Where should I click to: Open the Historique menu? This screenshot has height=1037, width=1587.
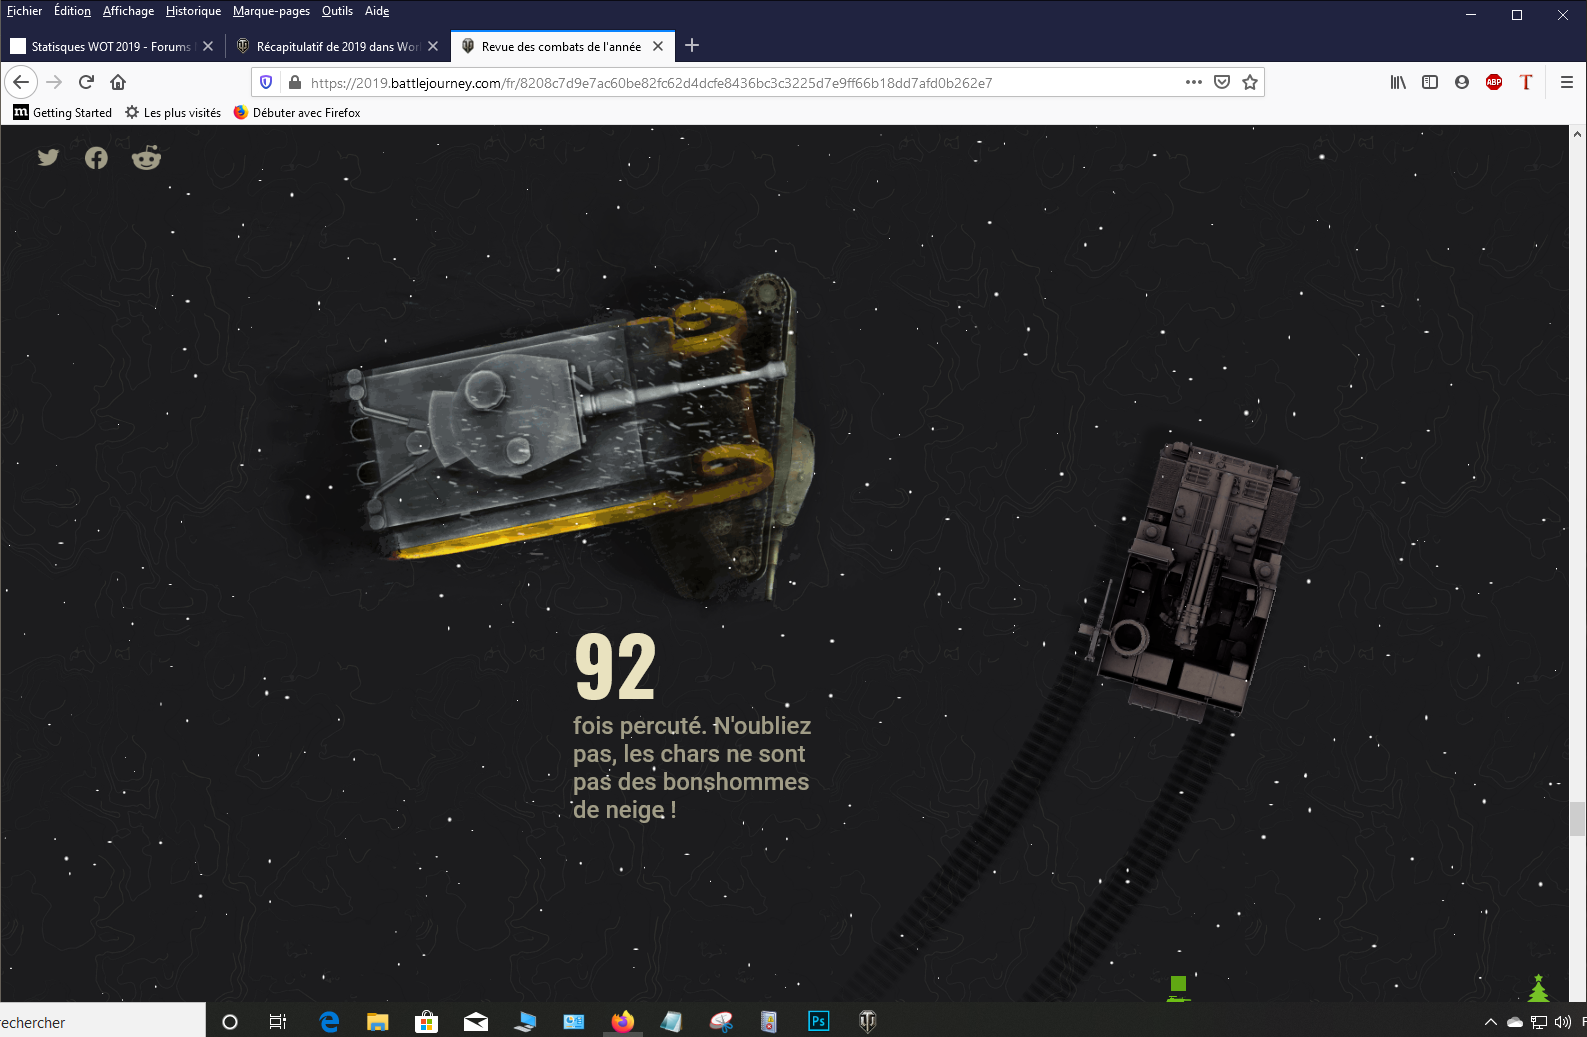tap(193, 11)
